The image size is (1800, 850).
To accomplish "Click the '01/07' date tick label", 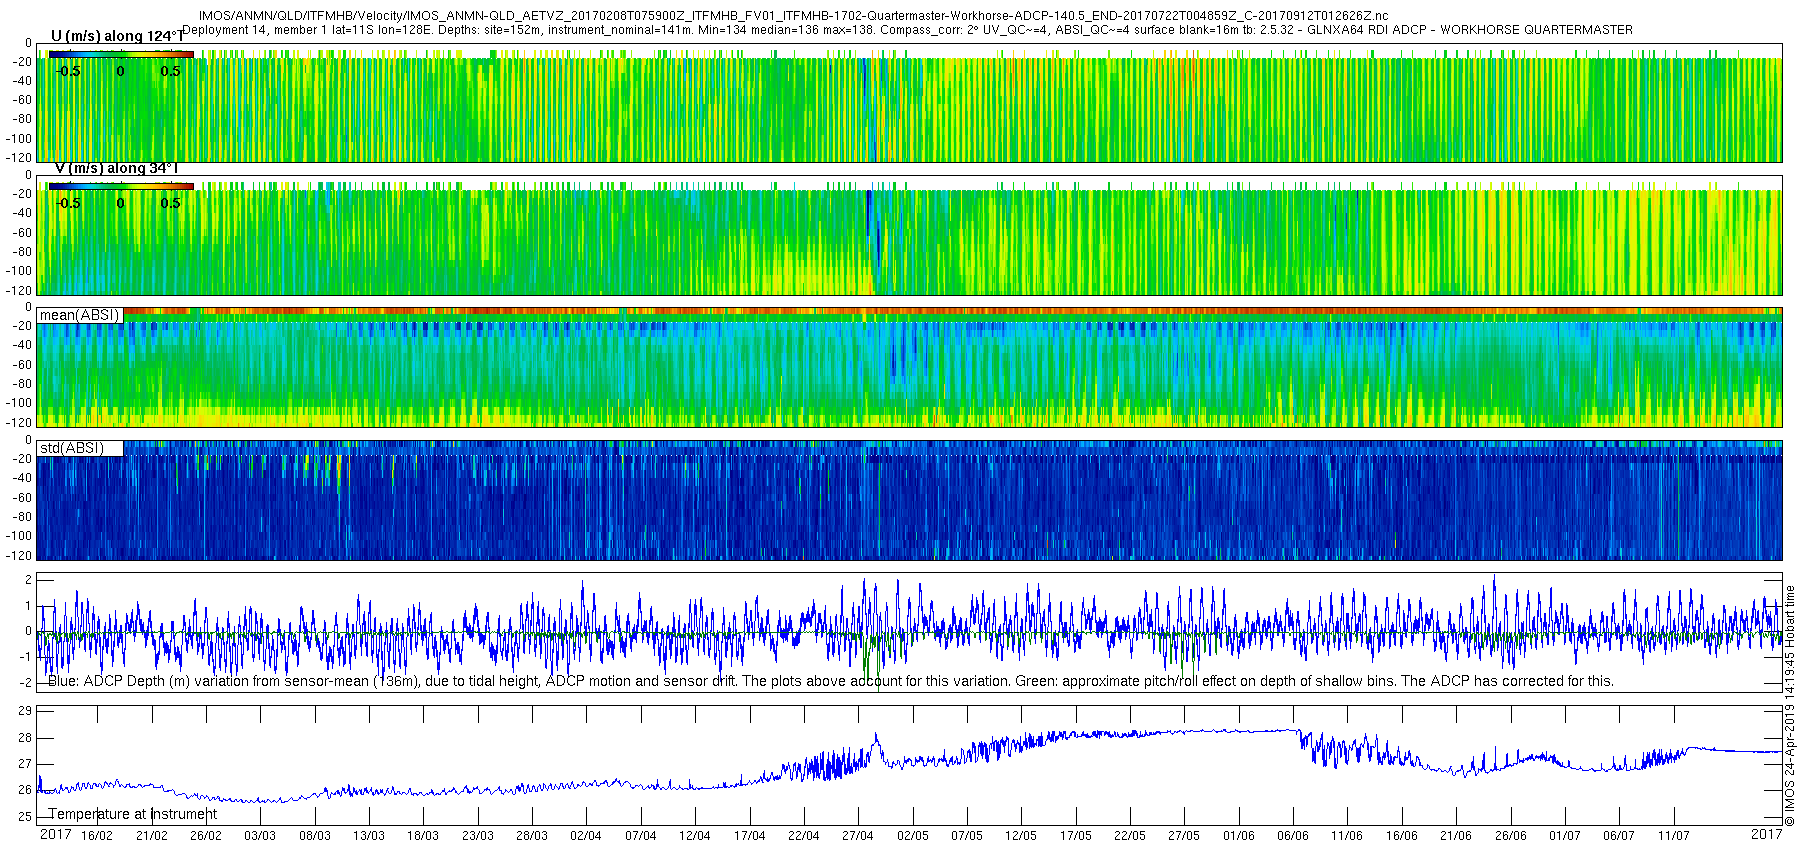I will click(1565, 836).
